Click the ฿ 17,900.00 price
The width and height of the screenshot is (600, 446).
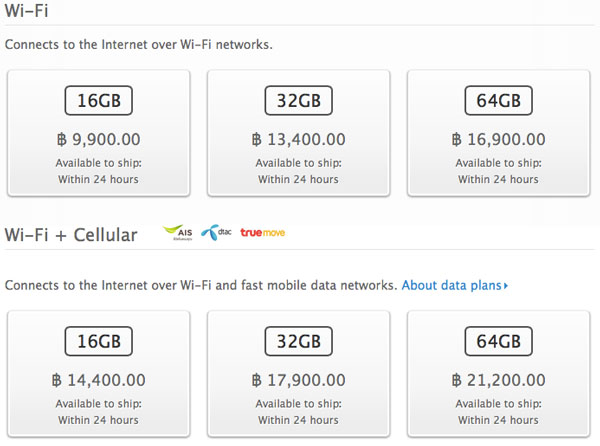tap(299, 381)
